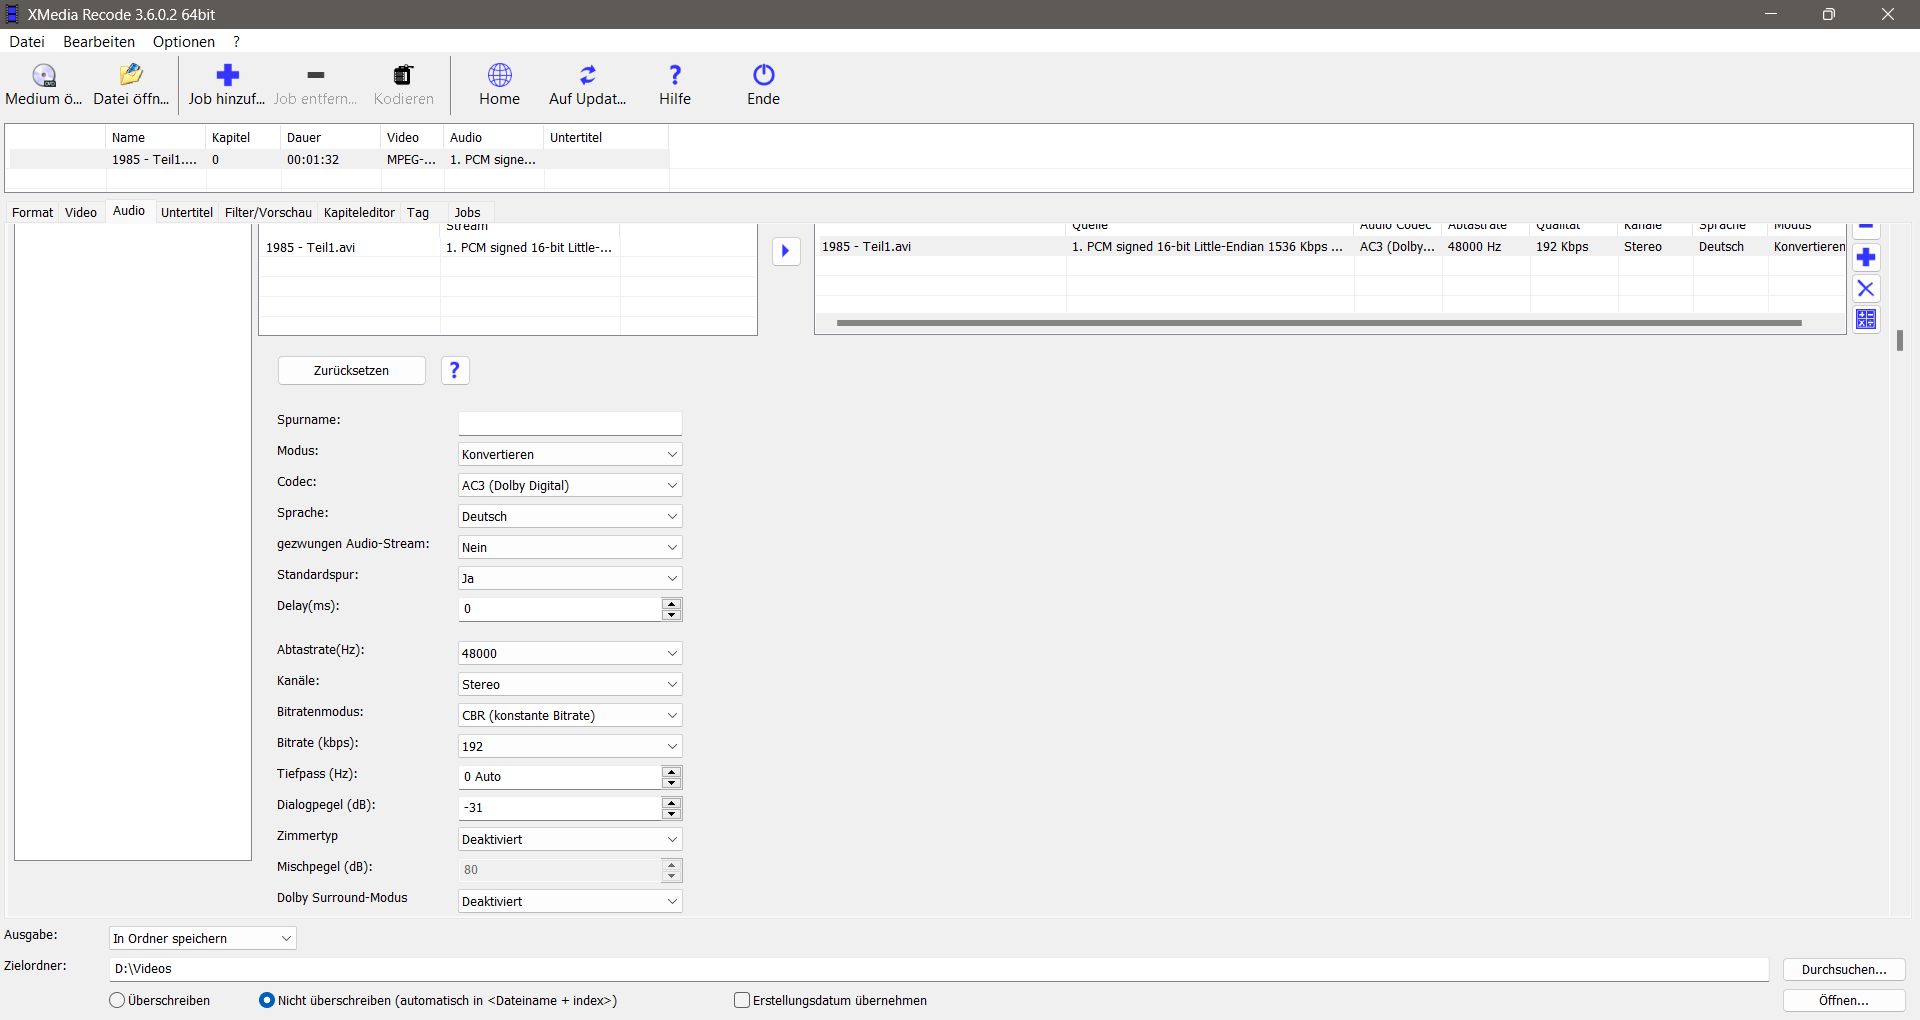The image size is (1920, 1020).
Task: Increase Dialogpegel (dB) with up arrow
Action: pyautogui.click(x=672, y=802)
